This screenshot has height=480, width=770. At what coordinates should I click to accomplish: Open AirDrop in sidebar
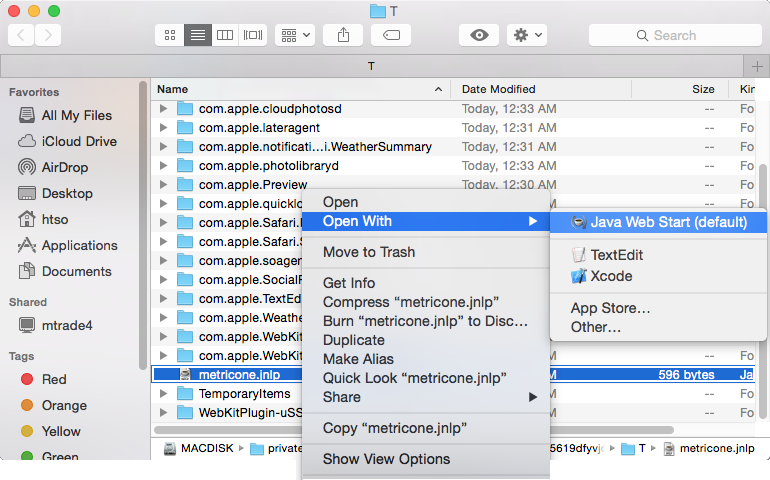(53, 168)
